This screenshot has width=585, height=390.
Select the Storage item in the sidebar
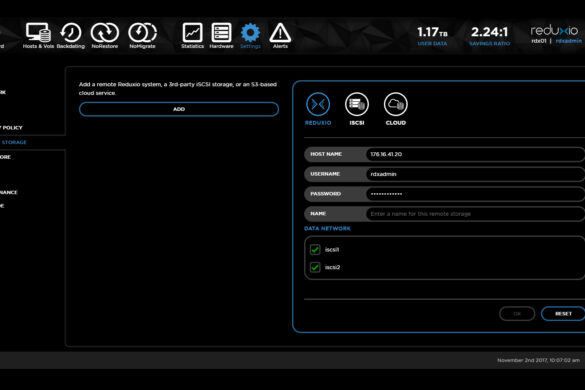[x=13, y=142]
